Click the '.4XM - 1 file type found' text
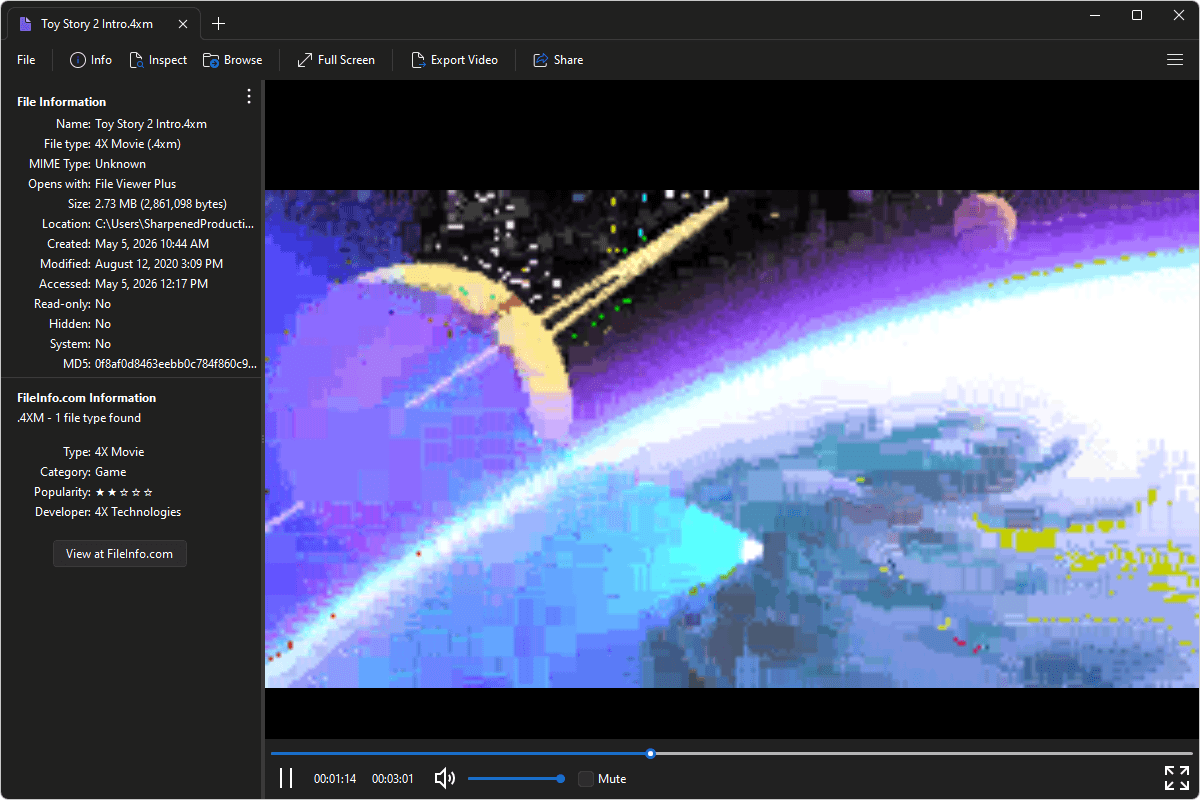This screenshot has height=800, width=1200. click(79, 418)
